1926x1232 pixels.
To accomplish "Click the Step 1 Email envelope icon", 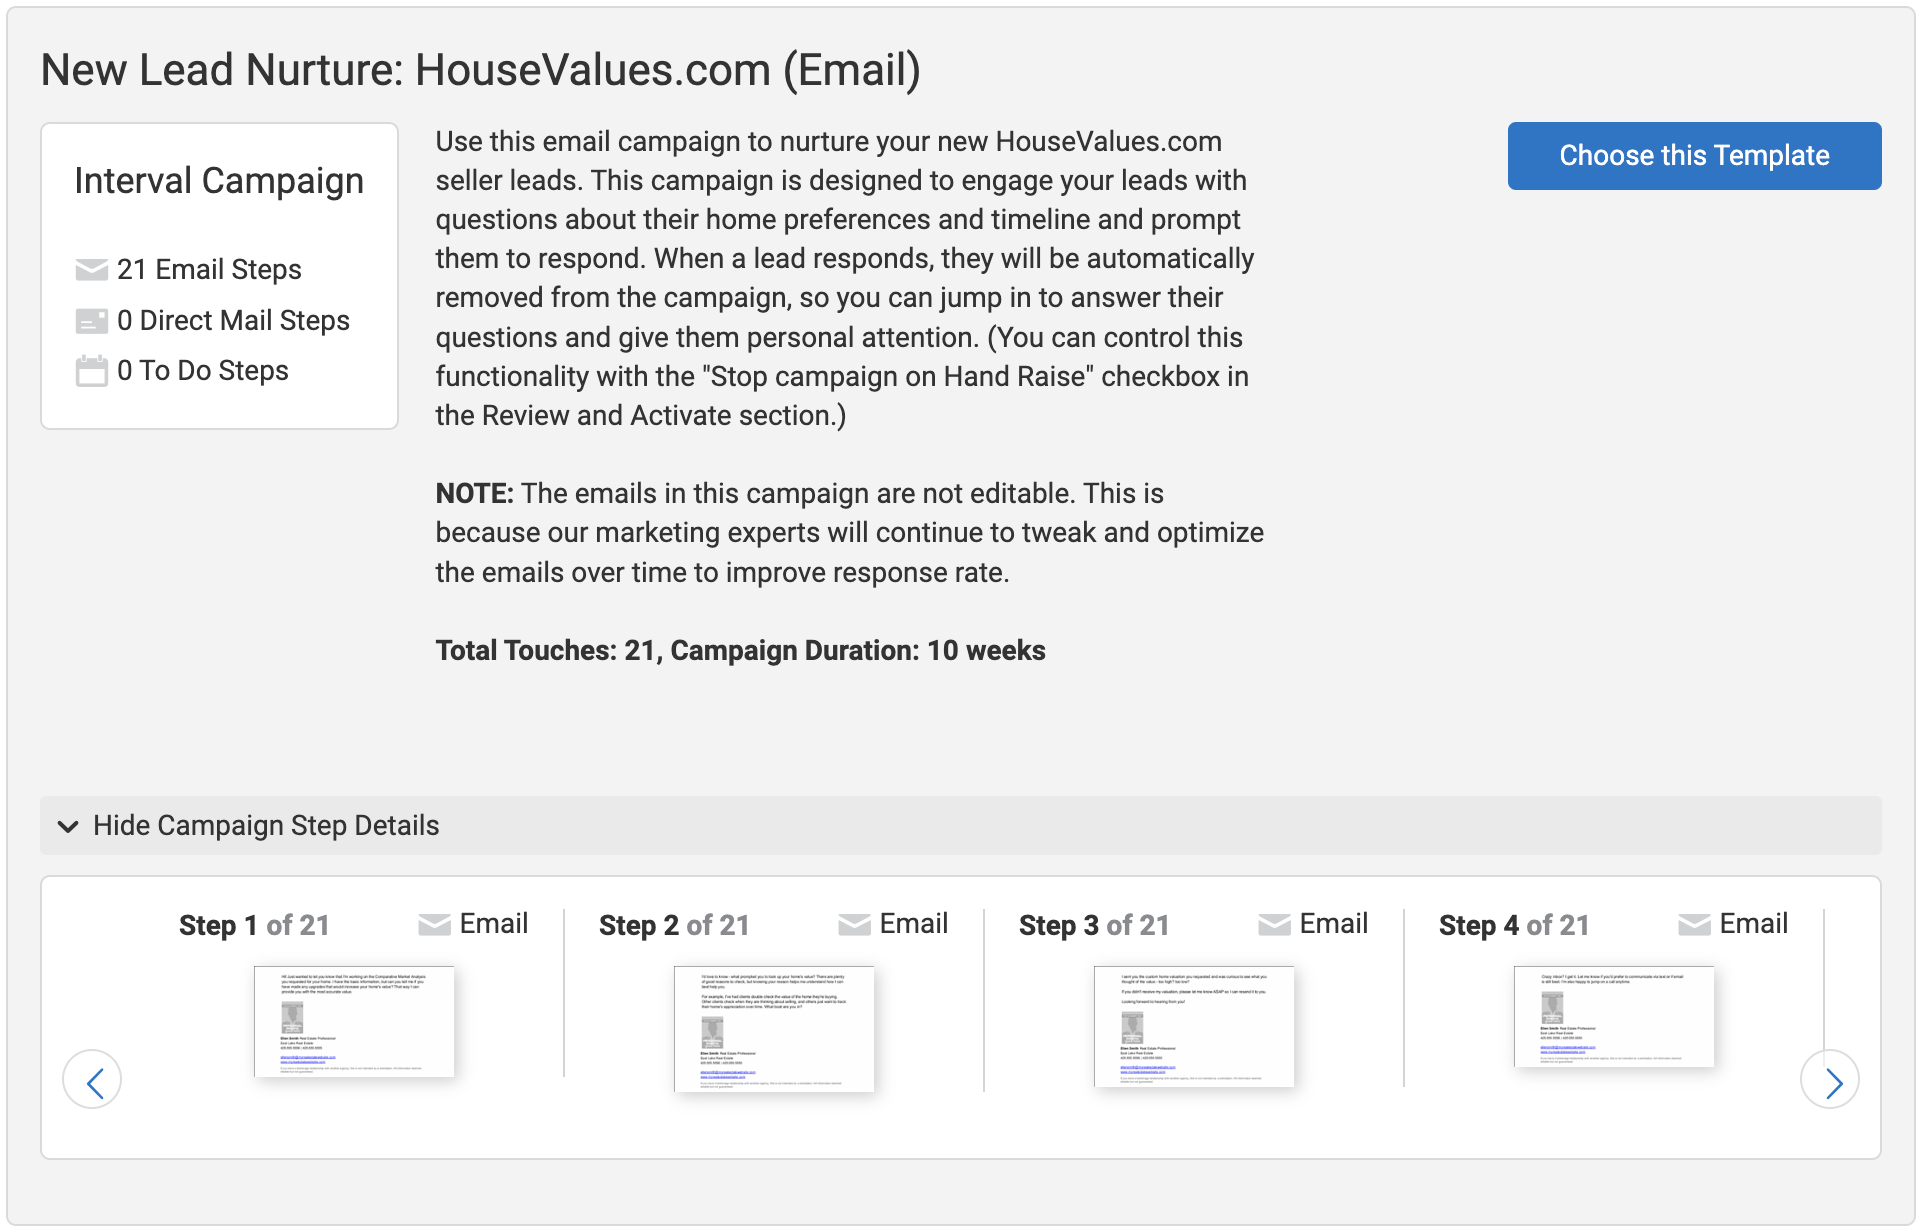I will 434,925.
